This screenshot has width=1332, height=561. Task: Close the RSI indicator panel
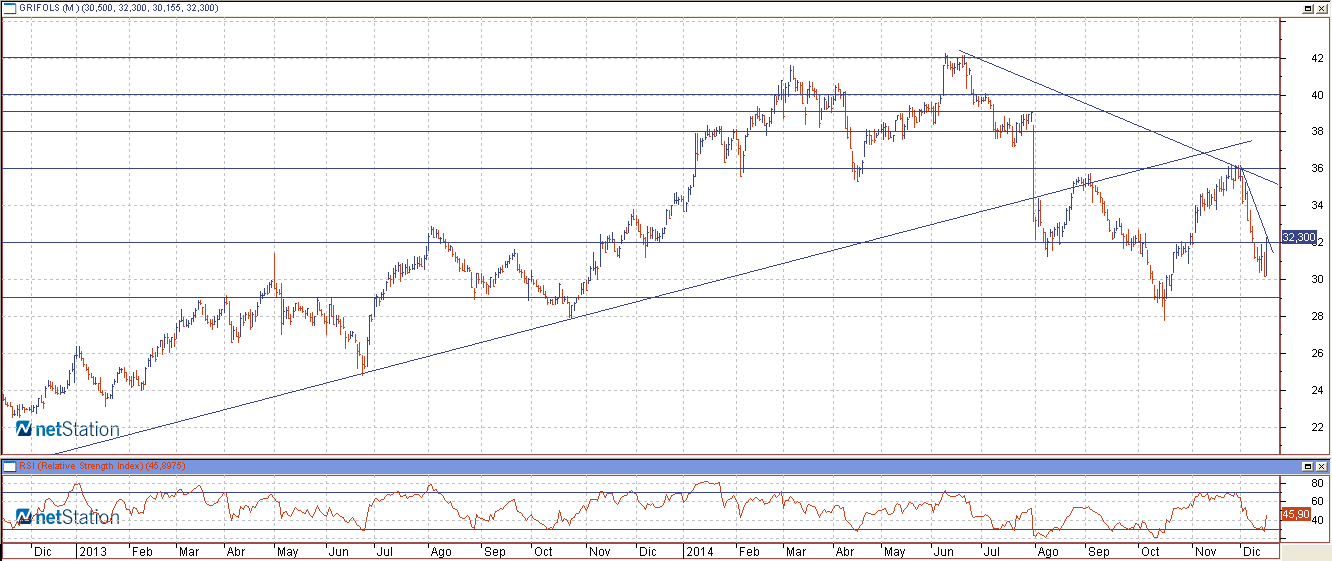(x=1321, y=466)
